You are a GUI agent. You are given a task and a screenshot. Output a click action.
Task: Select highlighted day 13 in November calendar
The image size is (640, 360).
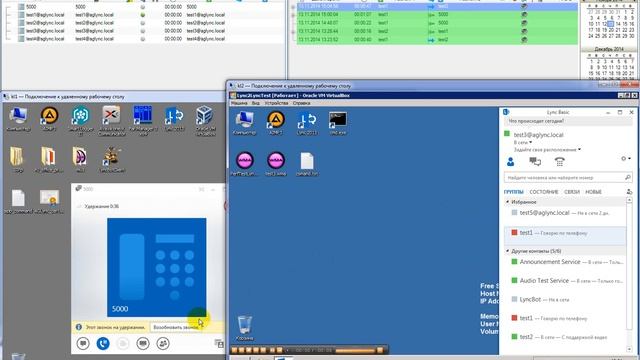611,24
